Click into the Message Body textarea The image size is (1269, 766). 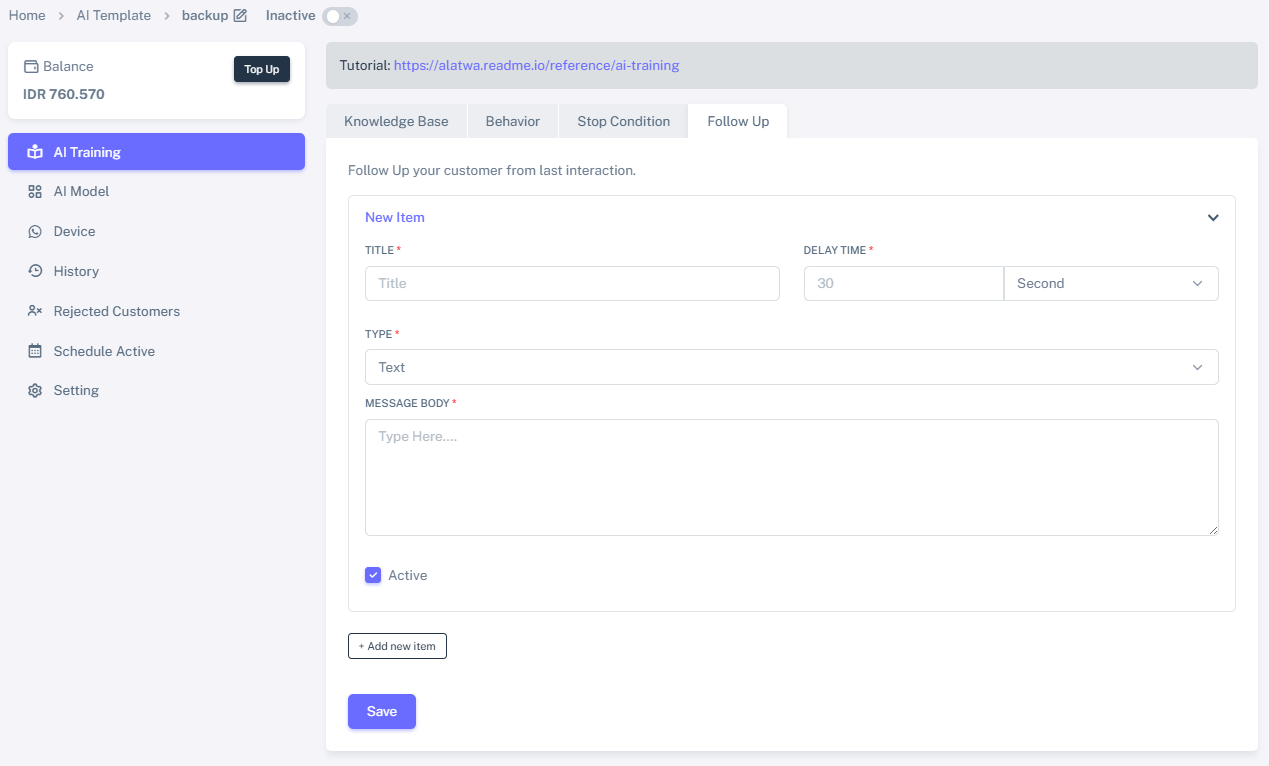[792, 477]
